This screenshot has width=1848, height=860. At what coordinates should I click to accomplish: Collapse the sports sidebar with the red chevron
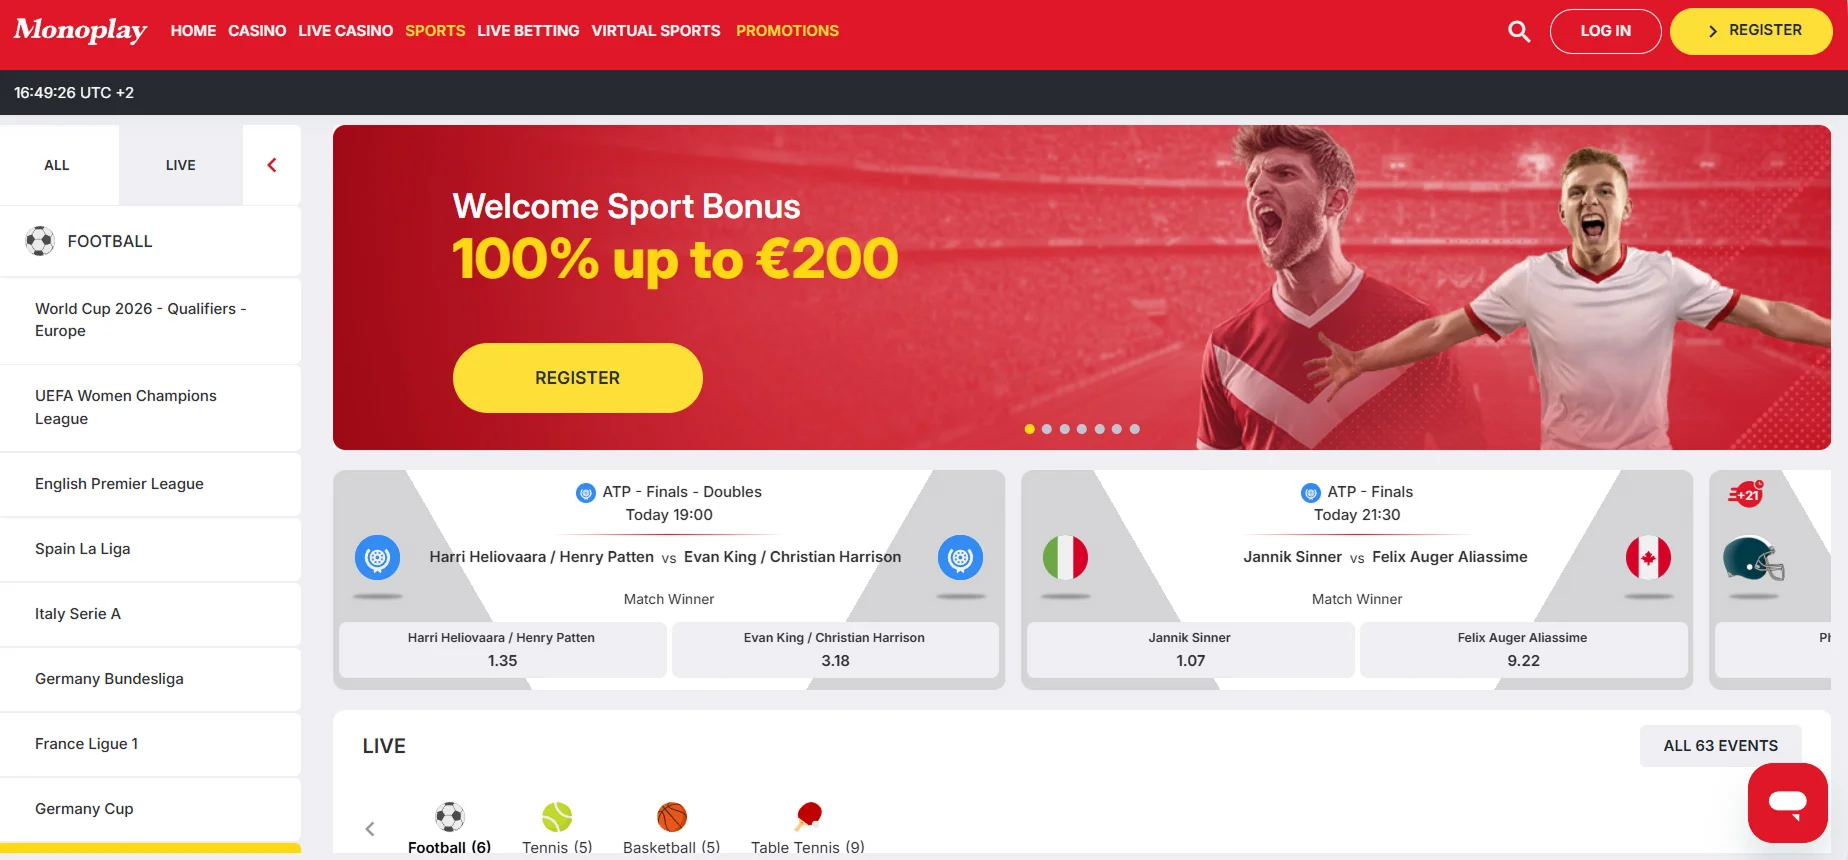click(272, 165)
